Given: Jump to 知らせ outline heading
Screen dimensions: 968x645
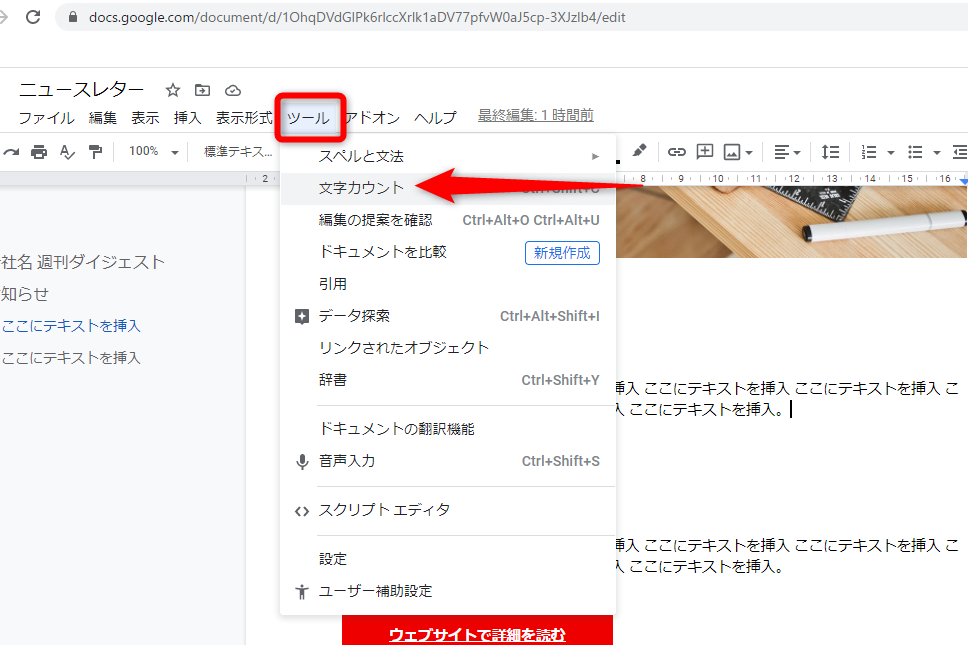Looking at the screenshot, I should point(25,294).
